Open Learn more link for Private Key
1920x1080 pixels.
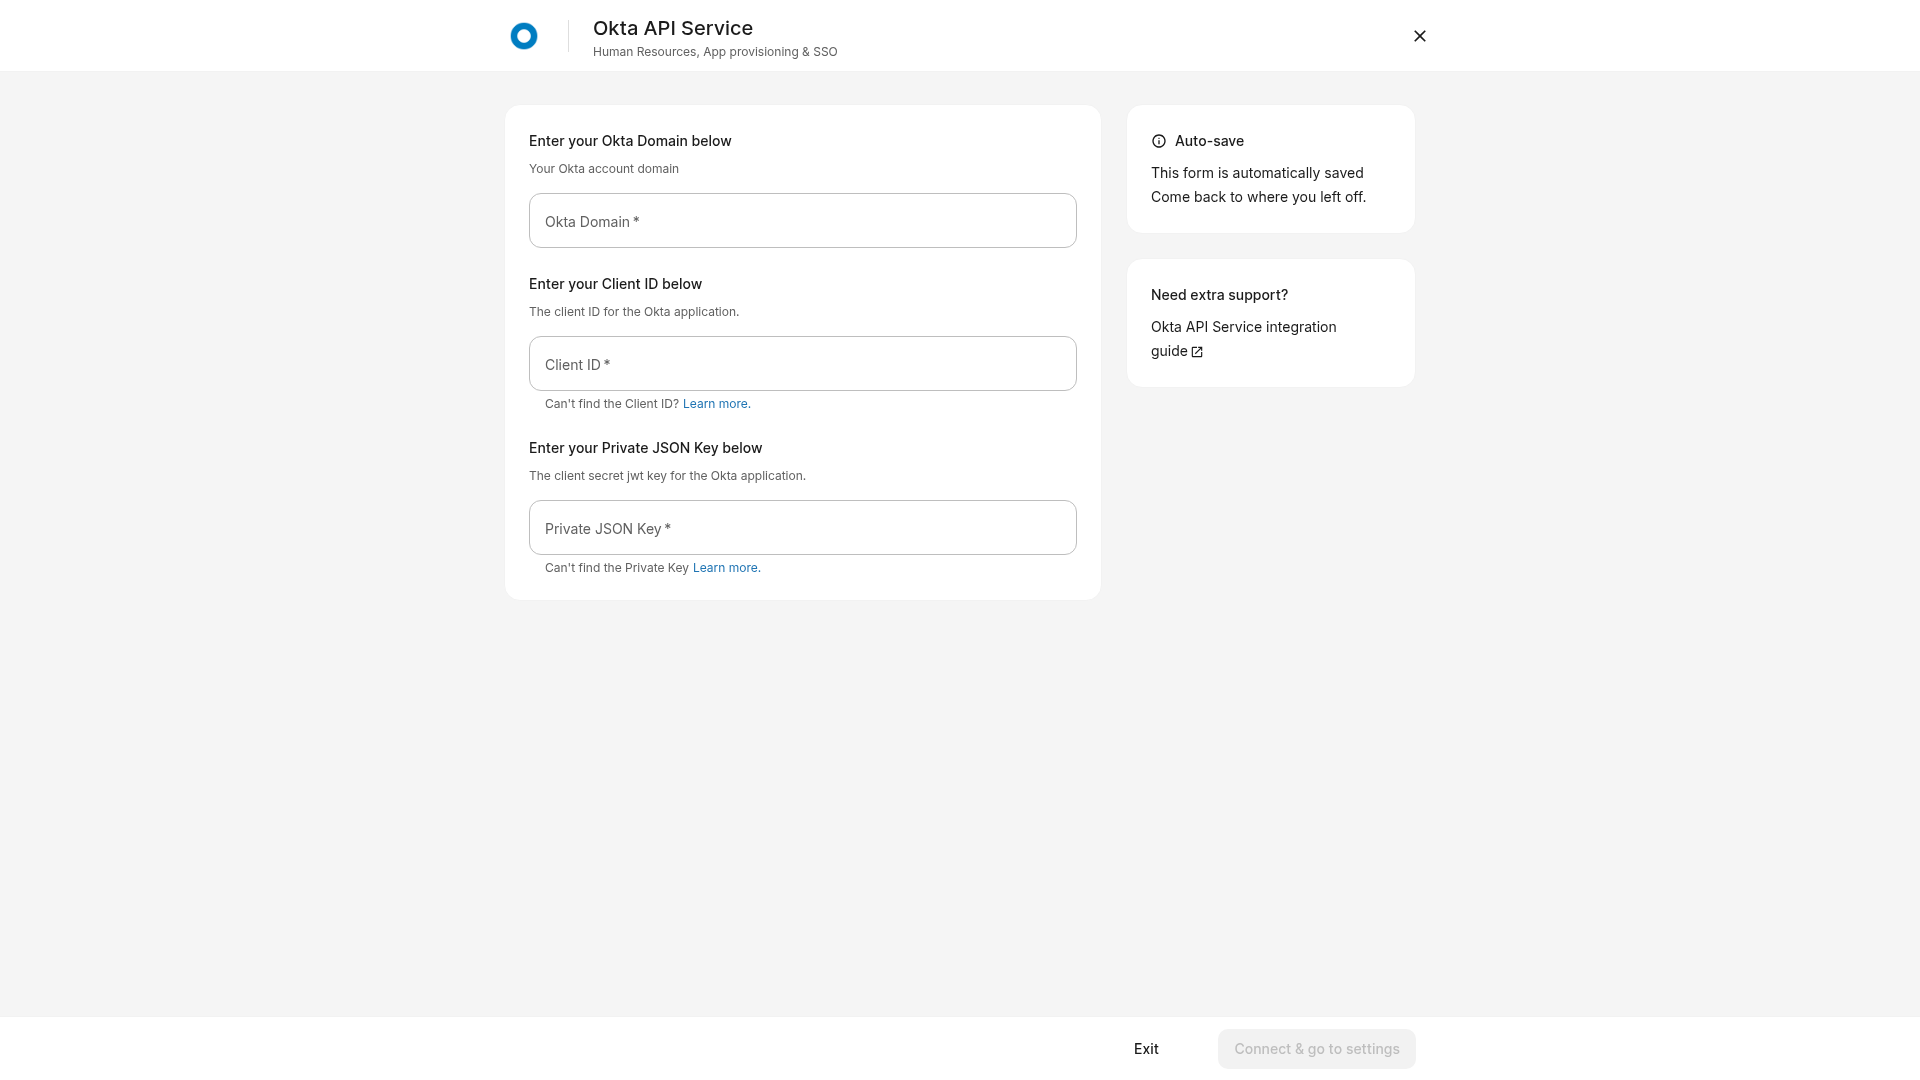coord(726,568)
